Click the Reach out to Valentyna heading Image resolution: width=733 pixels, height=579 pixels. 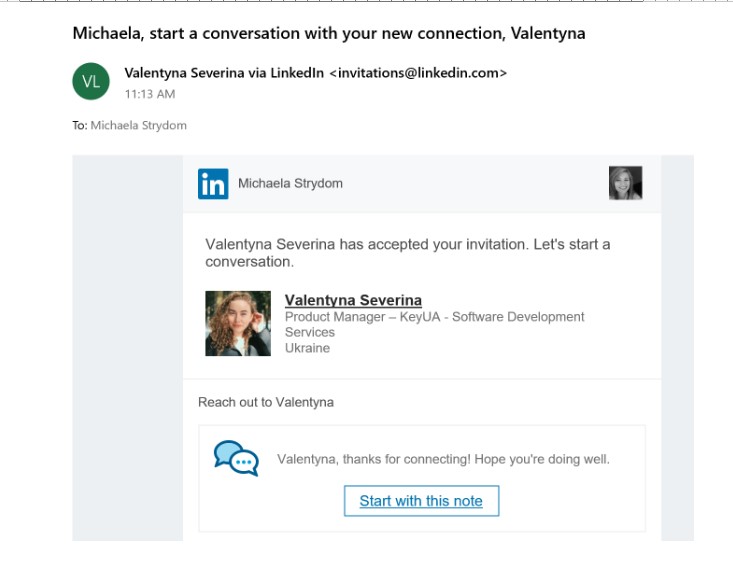coord(266,402)
